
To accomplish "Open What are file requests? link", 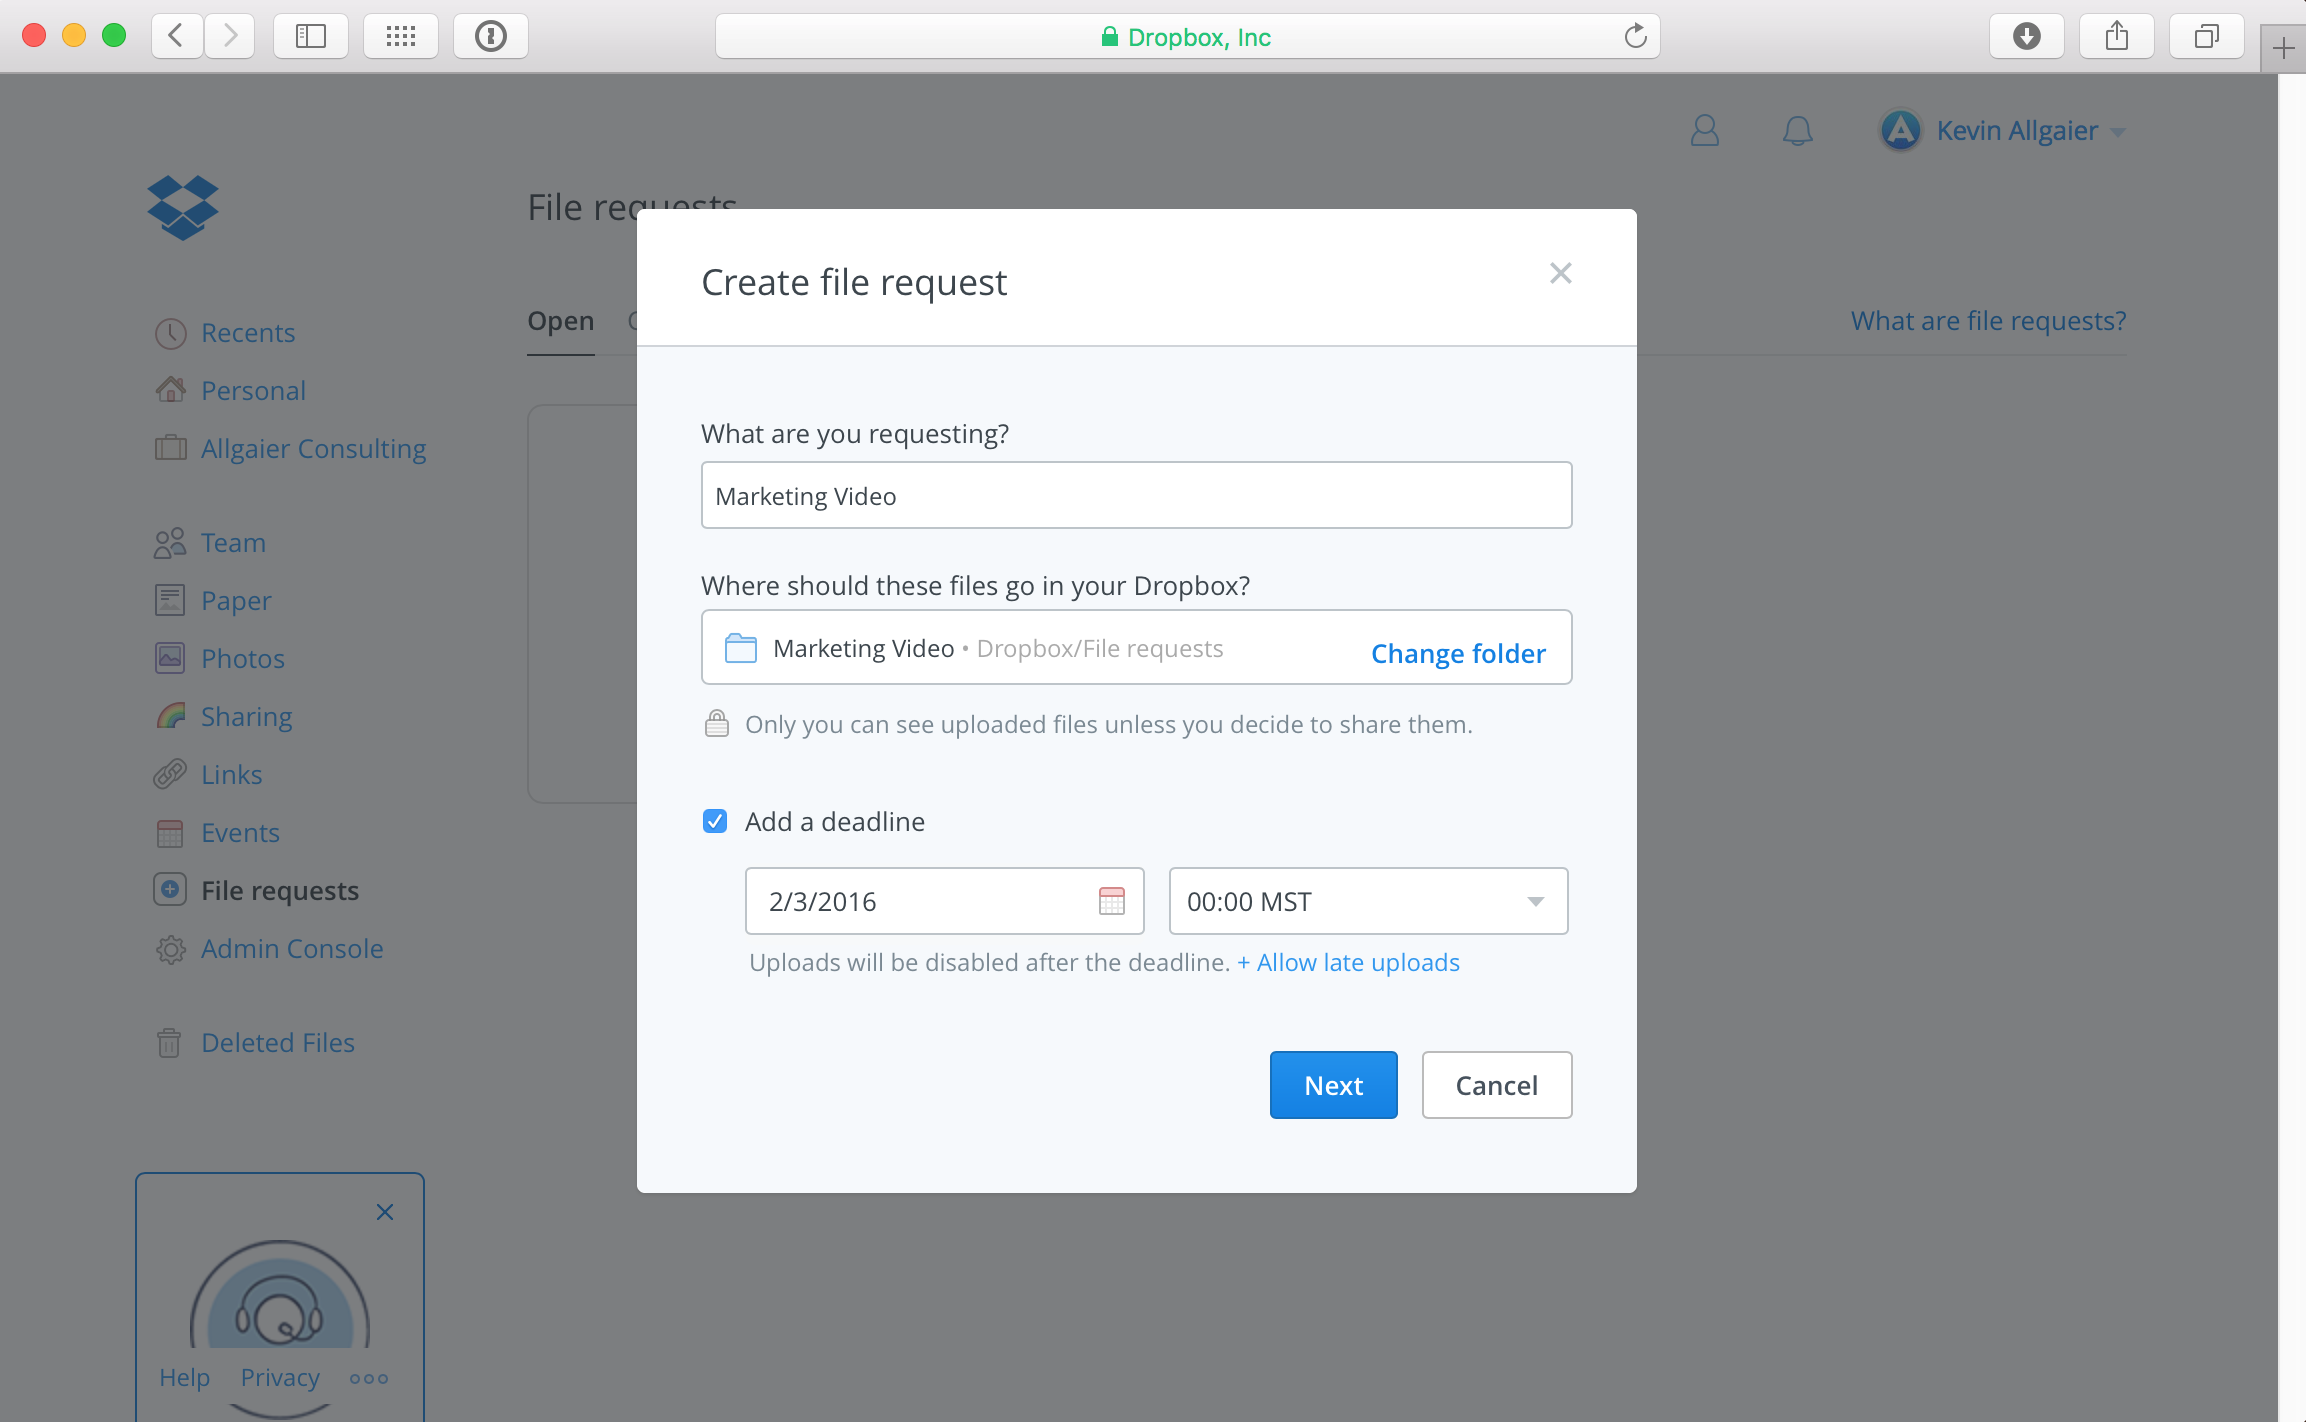I will [x=1988, y=320].
